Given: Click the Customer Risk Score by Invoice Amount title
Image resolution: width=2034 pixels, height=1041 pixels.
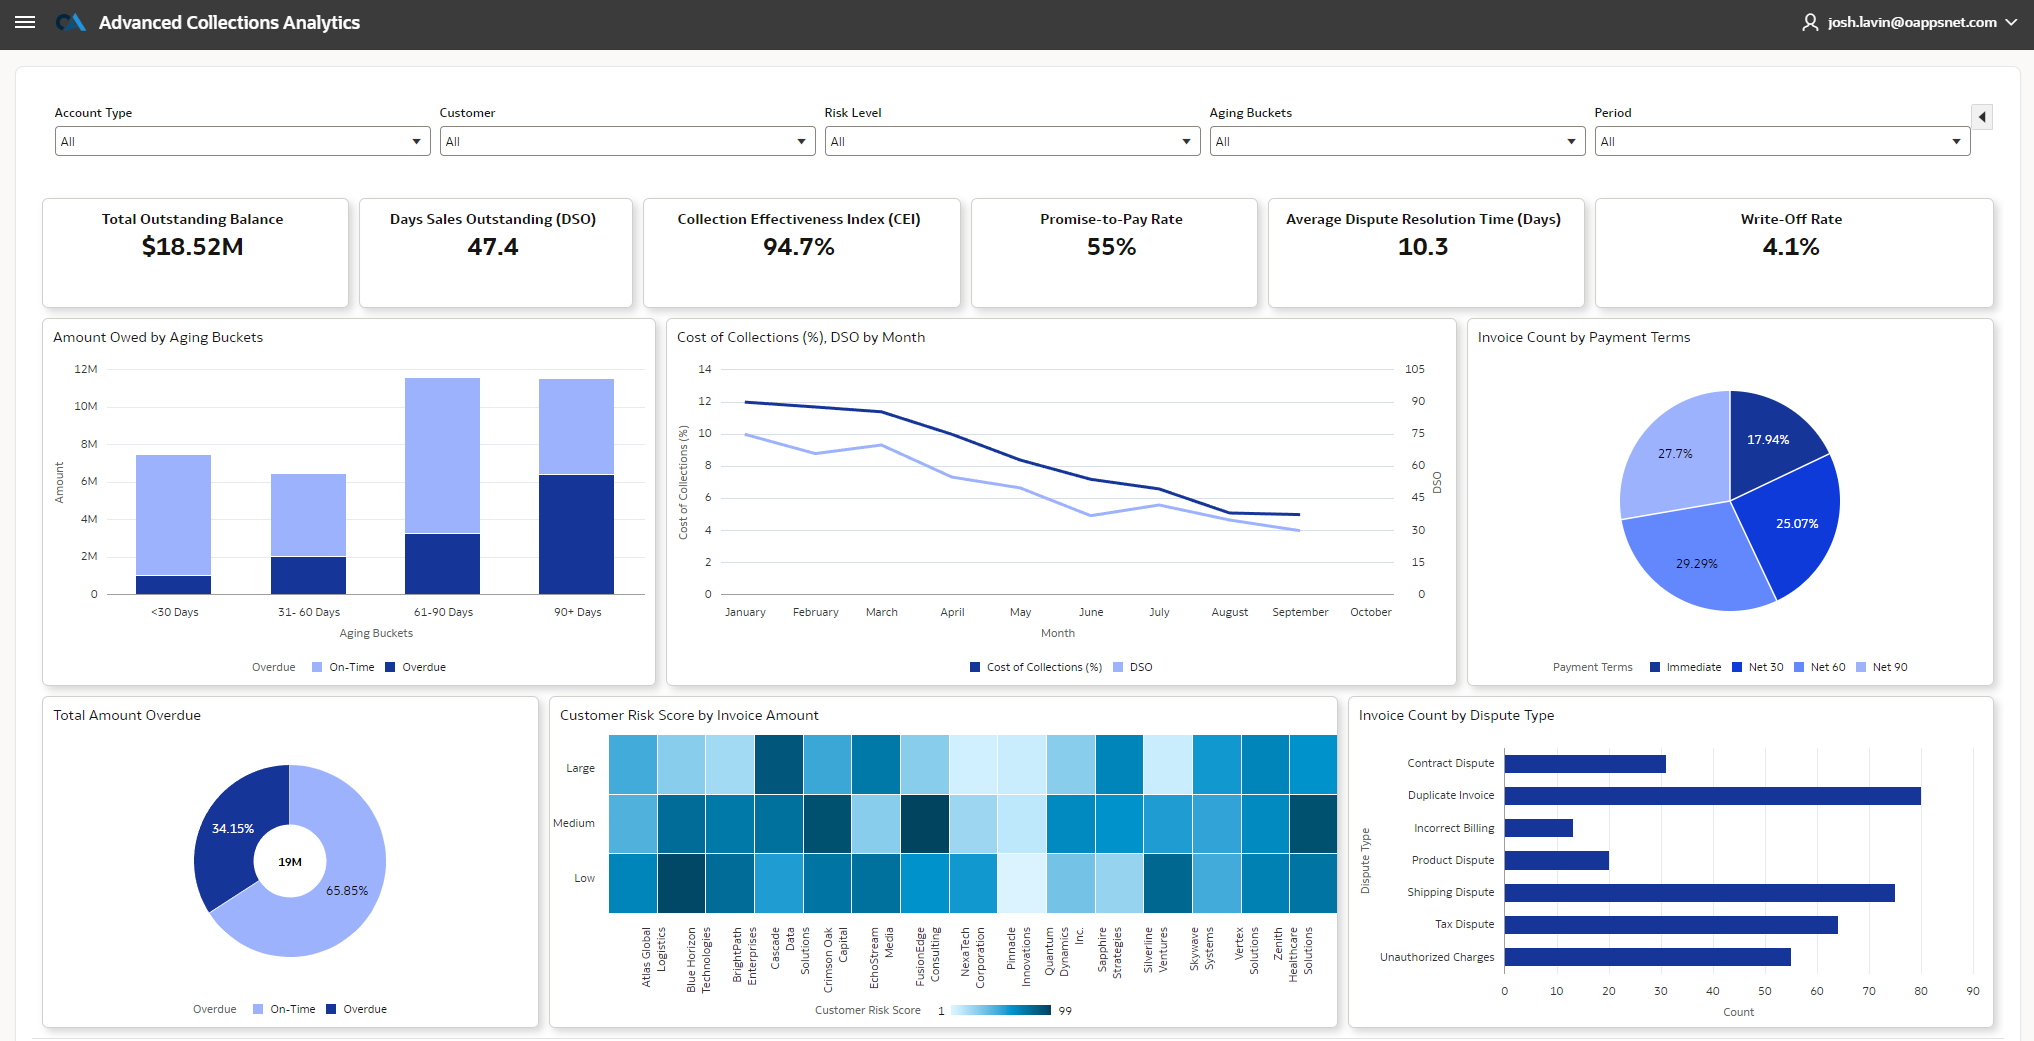Looking at the screenshot, I should coord(689,715).
